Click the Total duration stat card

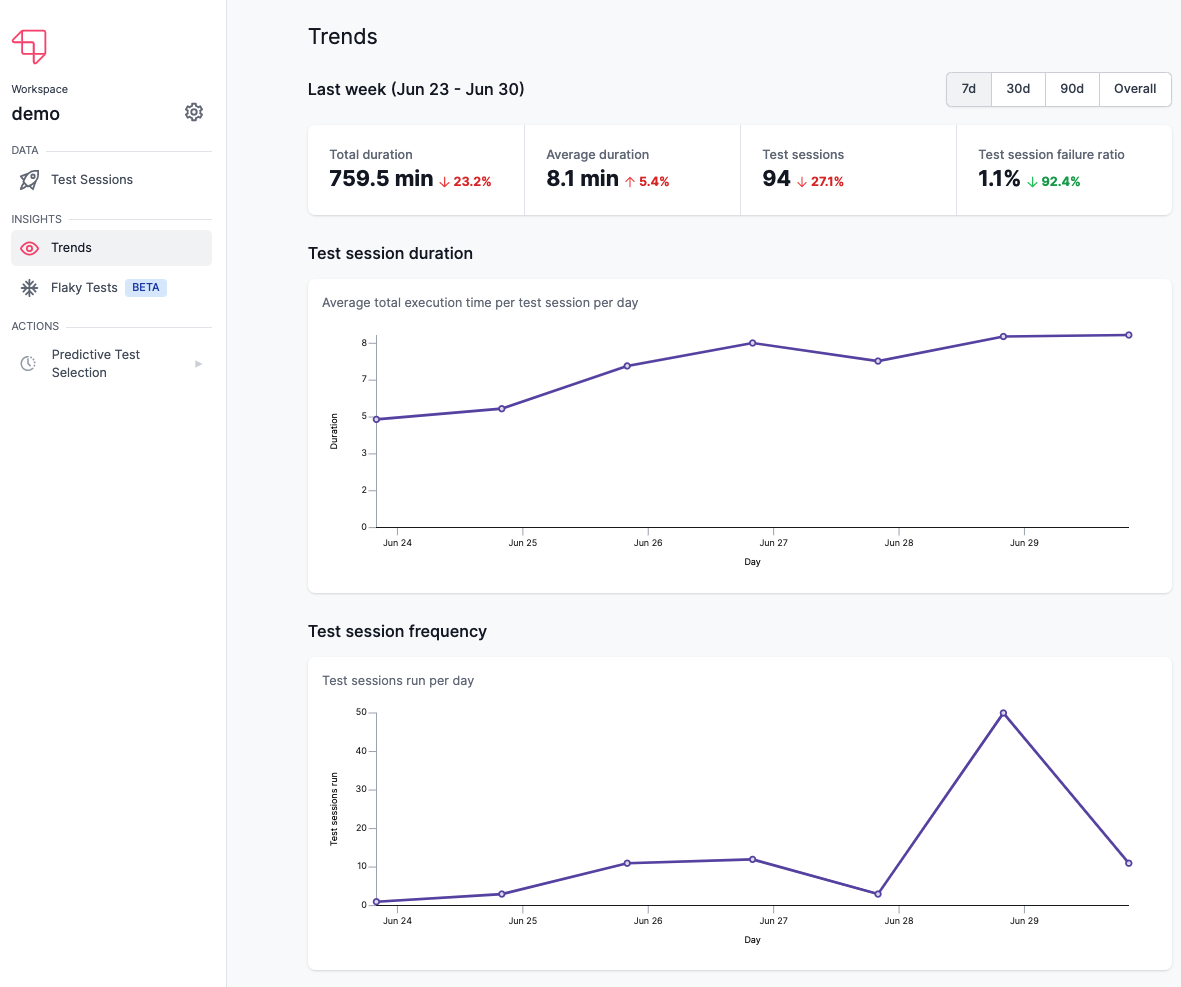415,169
